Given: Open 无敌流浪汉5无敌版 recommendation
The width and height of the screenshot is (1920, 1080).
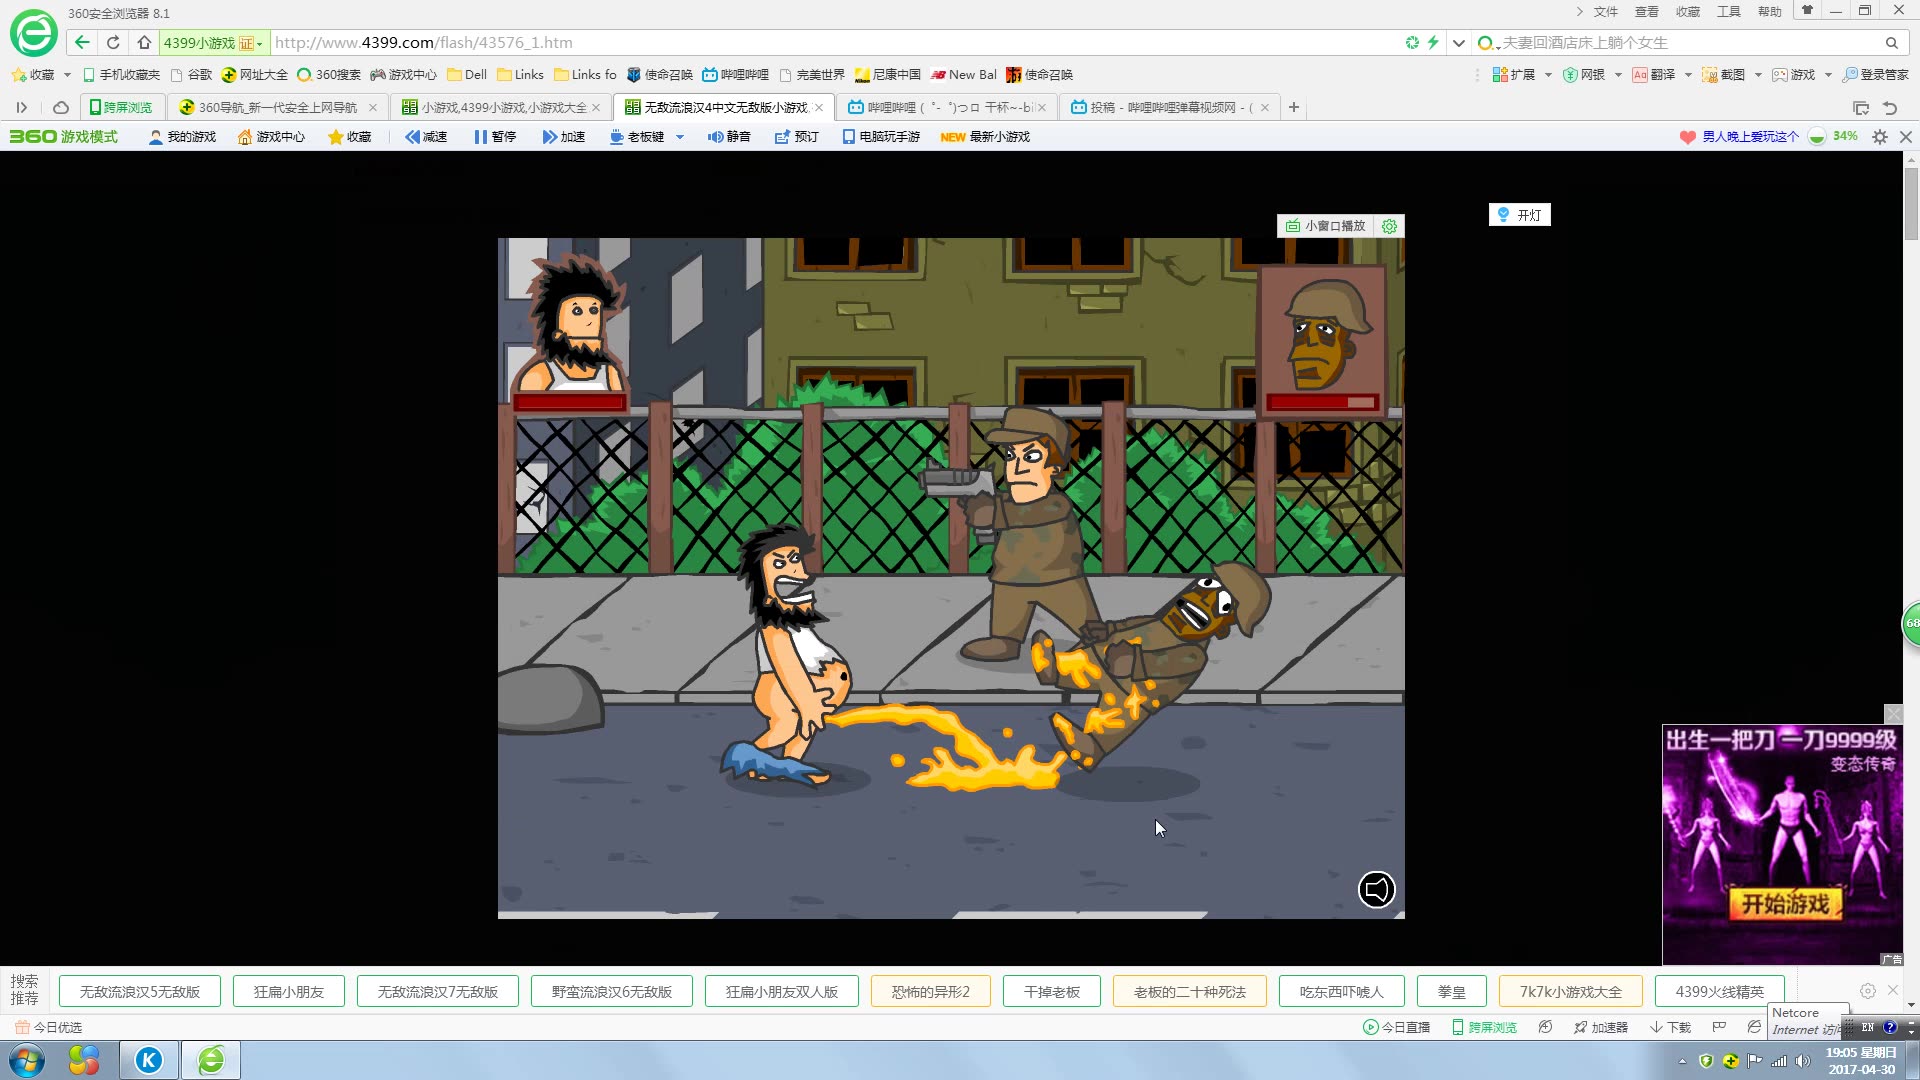Looking at the screenshot, I should 140,992.
